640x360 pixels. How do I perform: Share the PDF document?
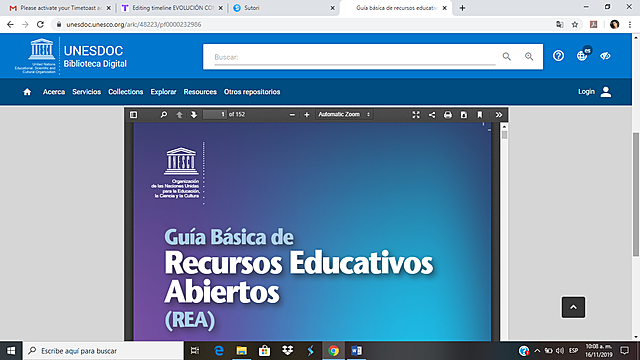click(432, 115)
